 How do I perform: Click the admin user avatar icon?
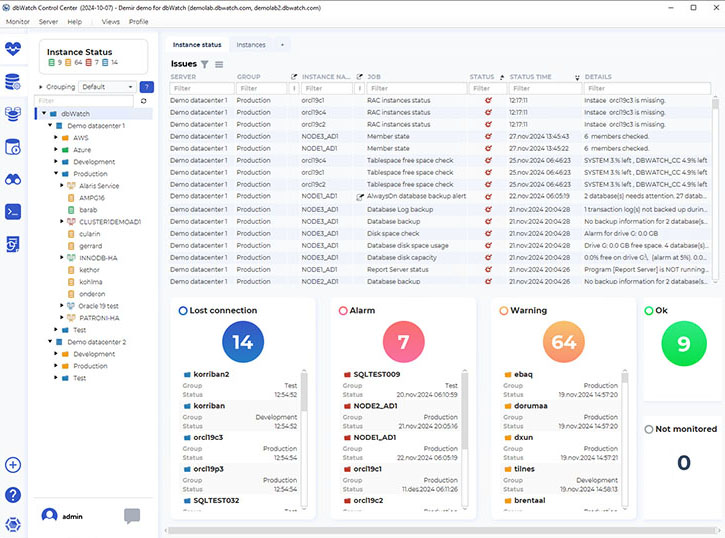(x=49, y=515)
